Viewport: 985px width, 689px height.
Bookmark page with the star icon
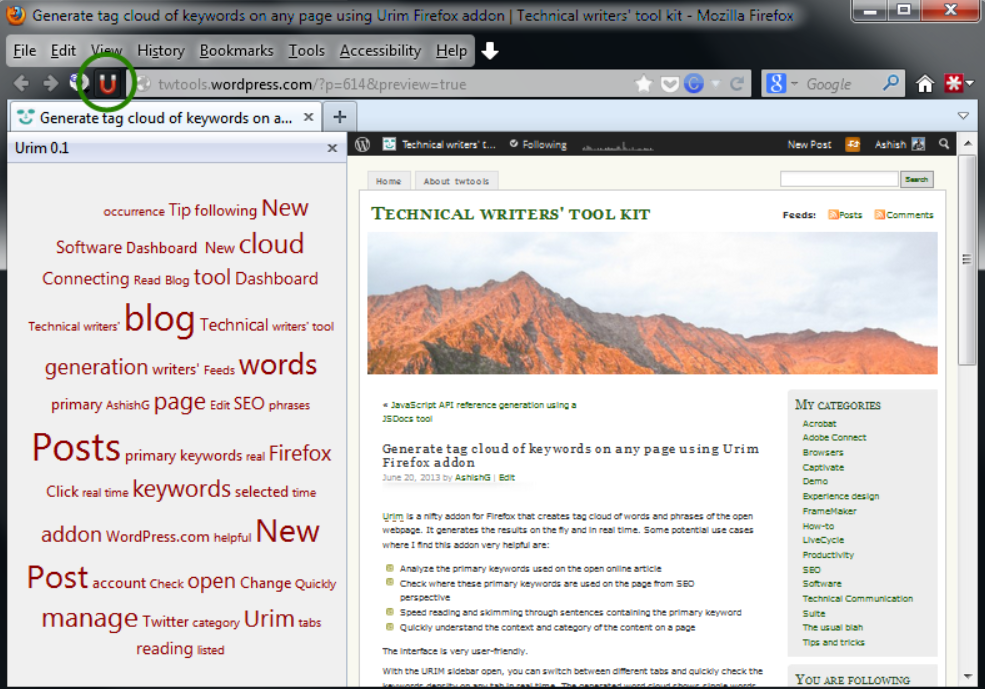(x=643, y=84)
